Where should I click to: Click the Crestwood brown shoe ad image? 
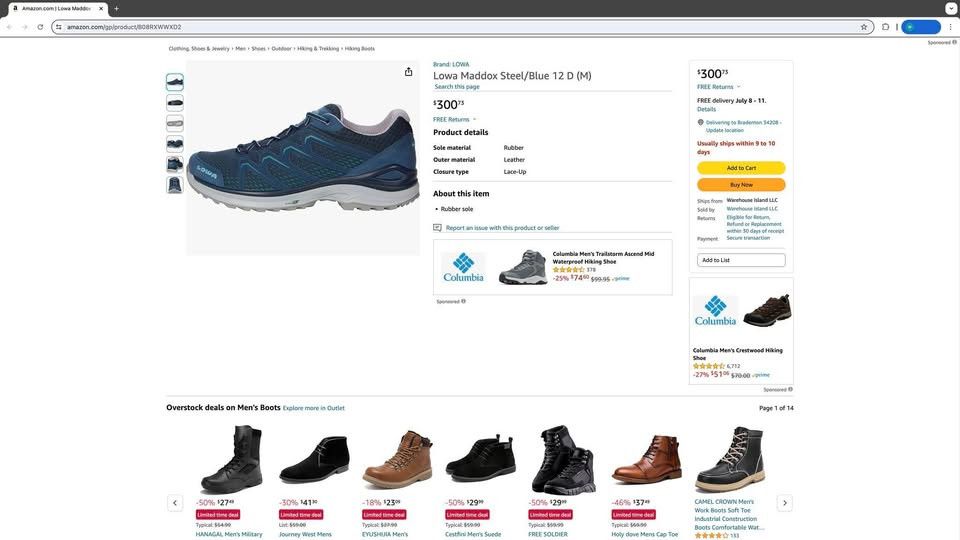click(767, 310)
